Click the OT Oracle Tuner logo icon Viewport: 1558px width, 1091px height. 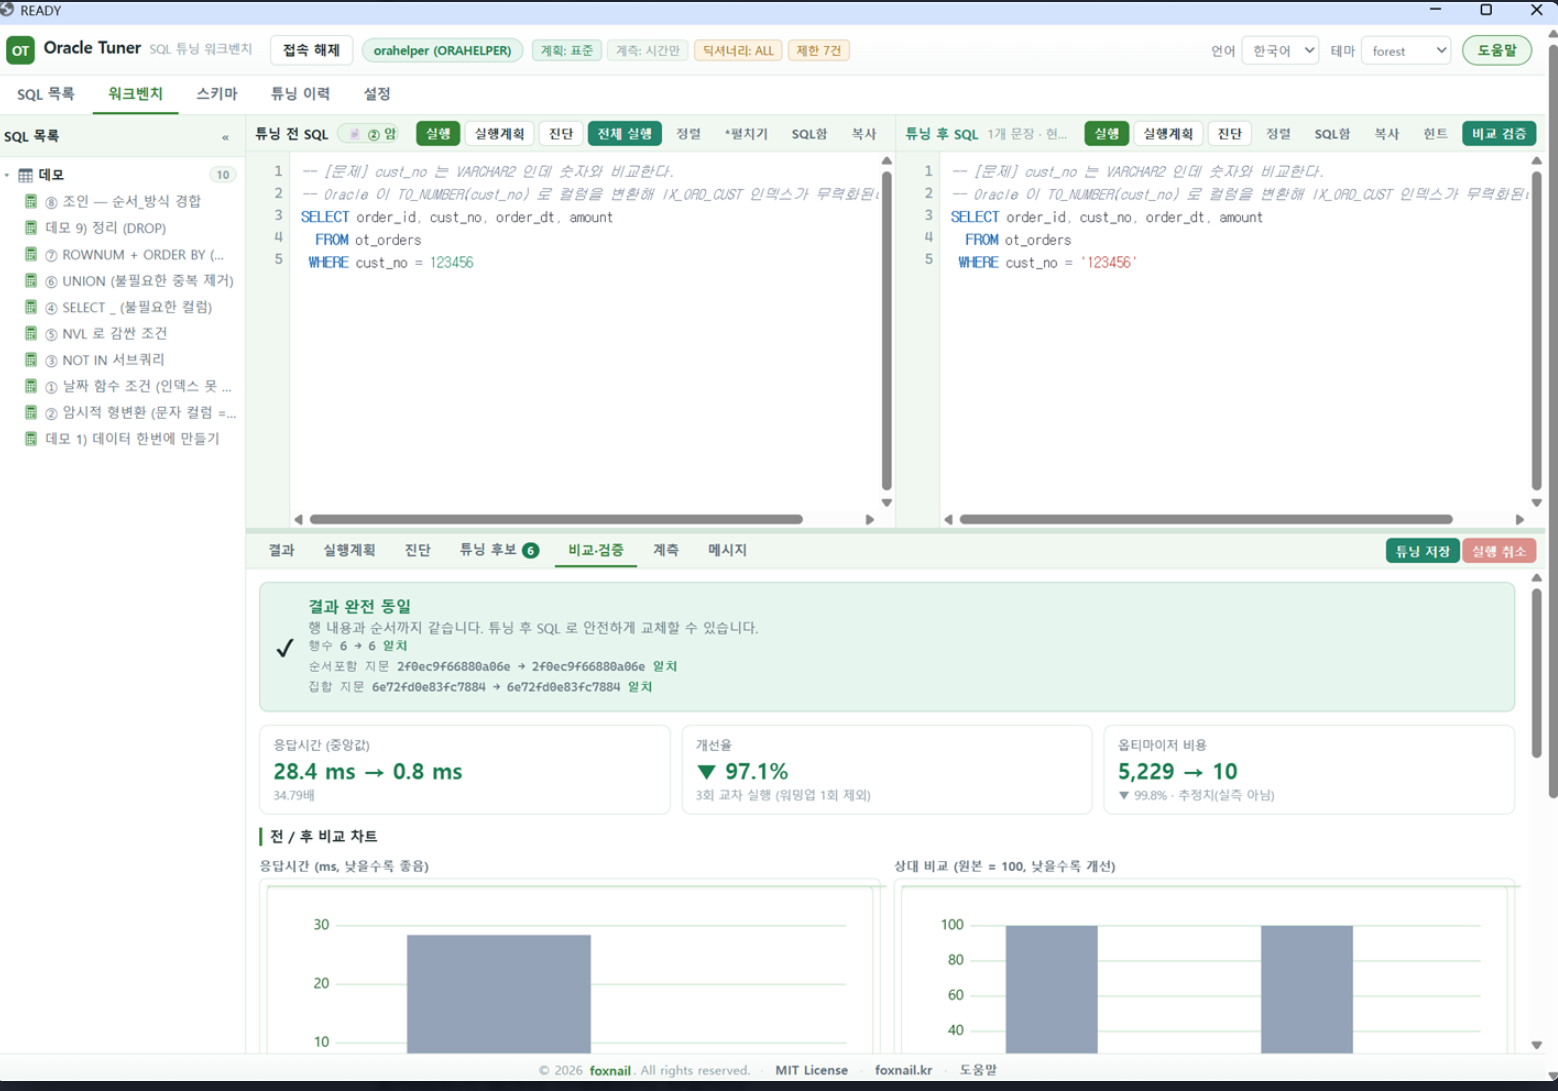pos(20,50)
